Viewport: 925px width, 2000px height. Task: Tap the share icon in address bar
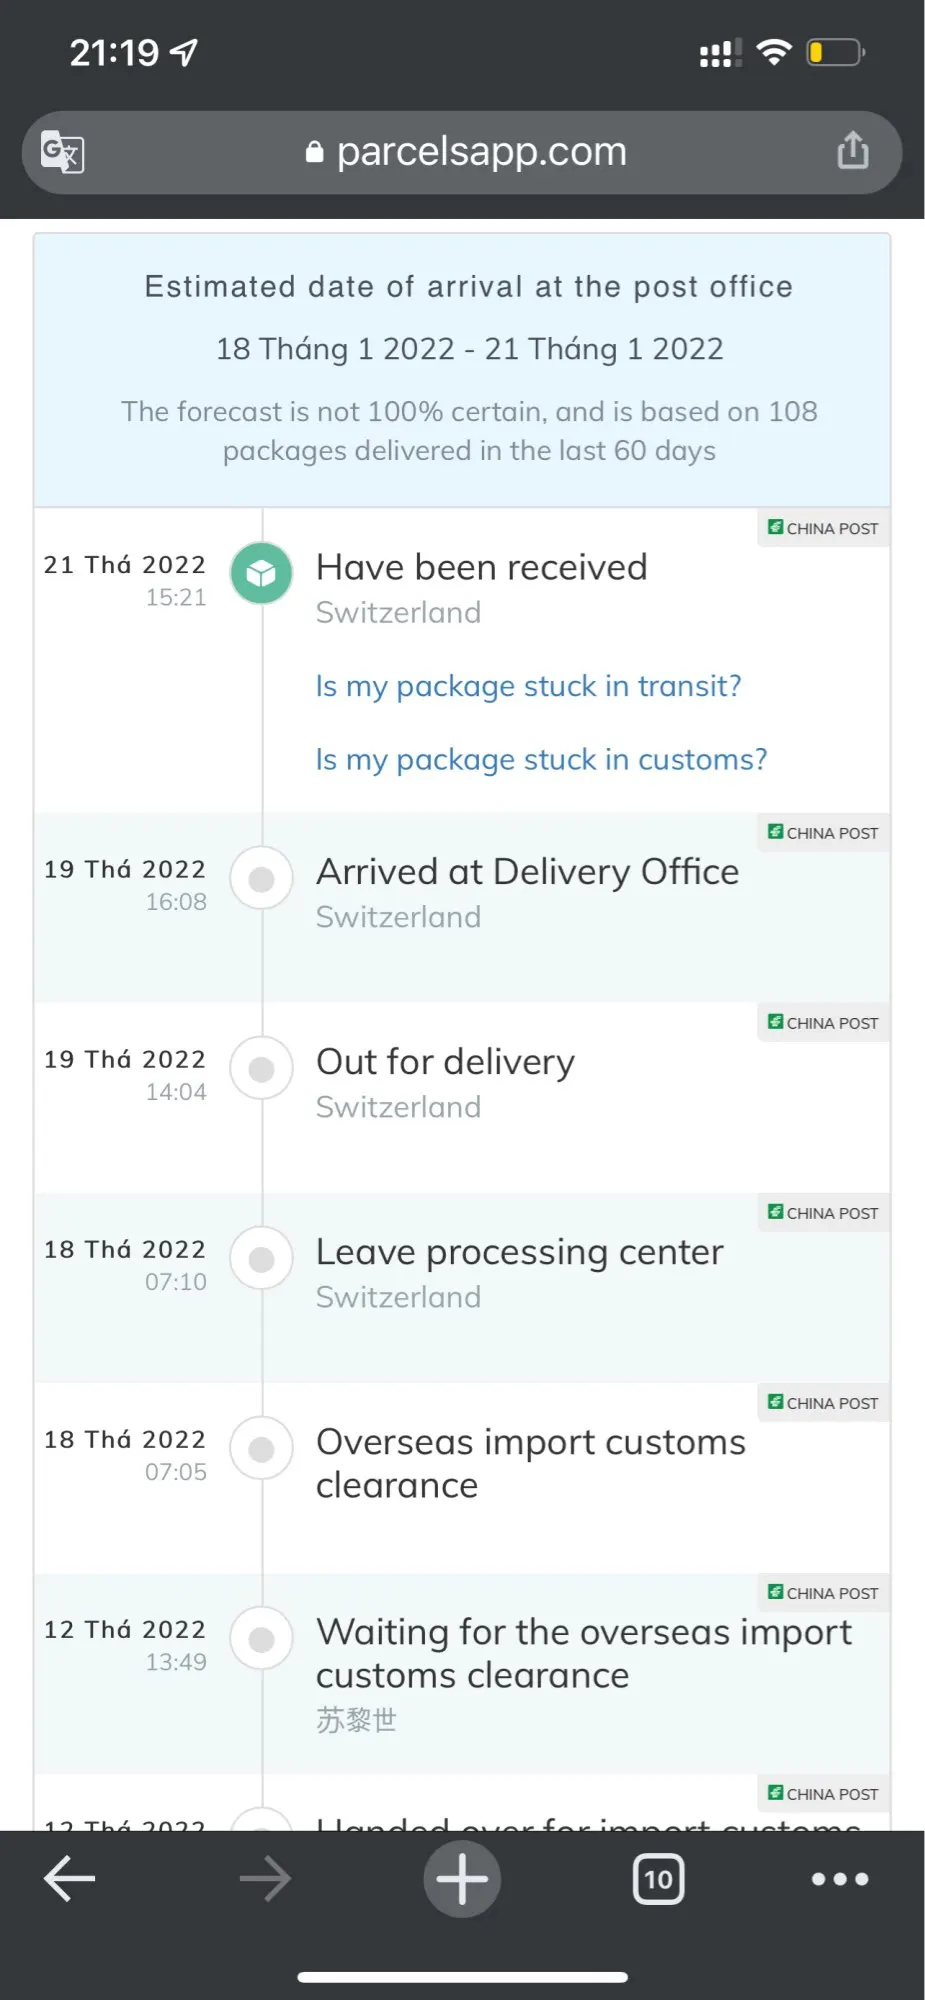tap(852, 151)
